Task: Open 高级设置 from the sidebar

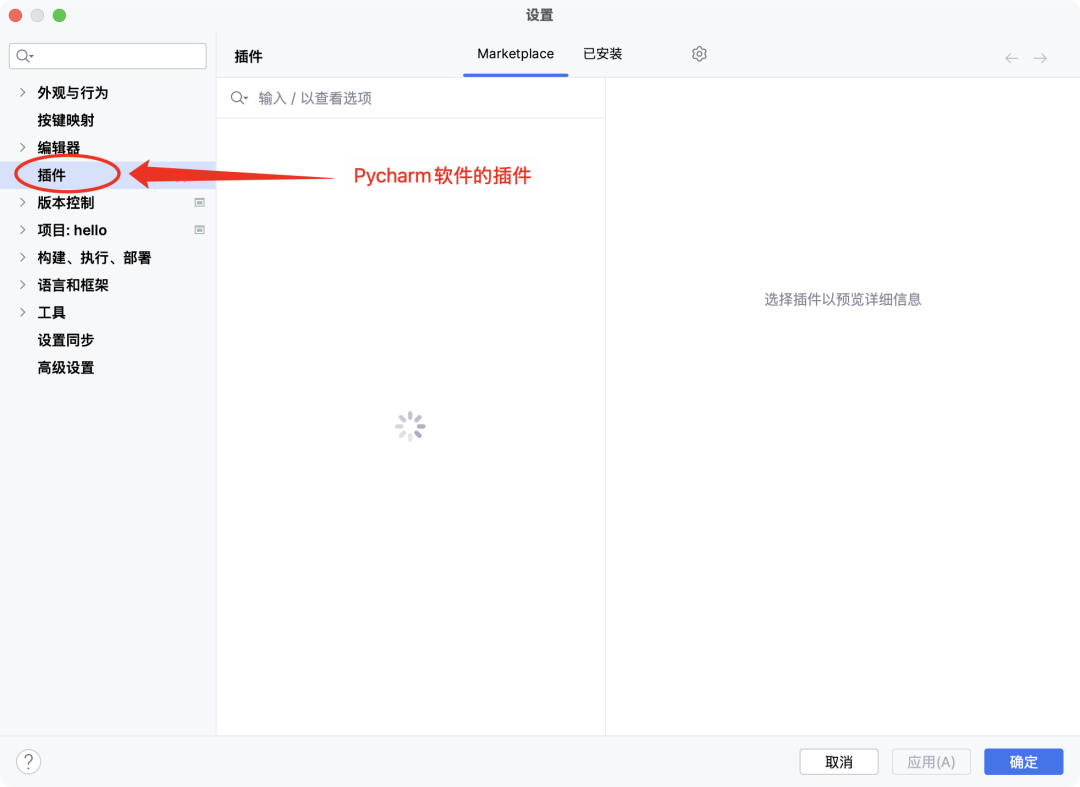Action: pos(66,367)
